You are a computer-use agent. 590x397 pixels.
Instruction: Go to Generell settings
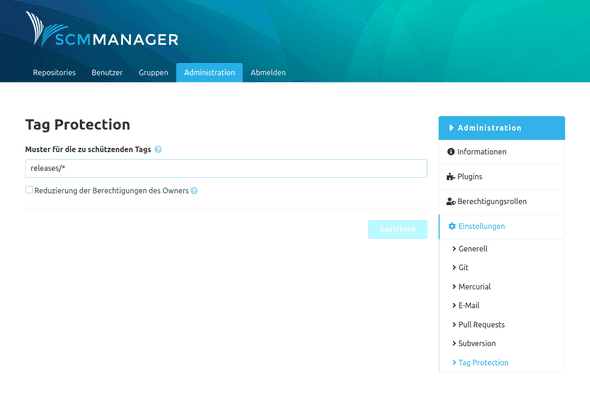pyautogui.click(x=473, y=249)
